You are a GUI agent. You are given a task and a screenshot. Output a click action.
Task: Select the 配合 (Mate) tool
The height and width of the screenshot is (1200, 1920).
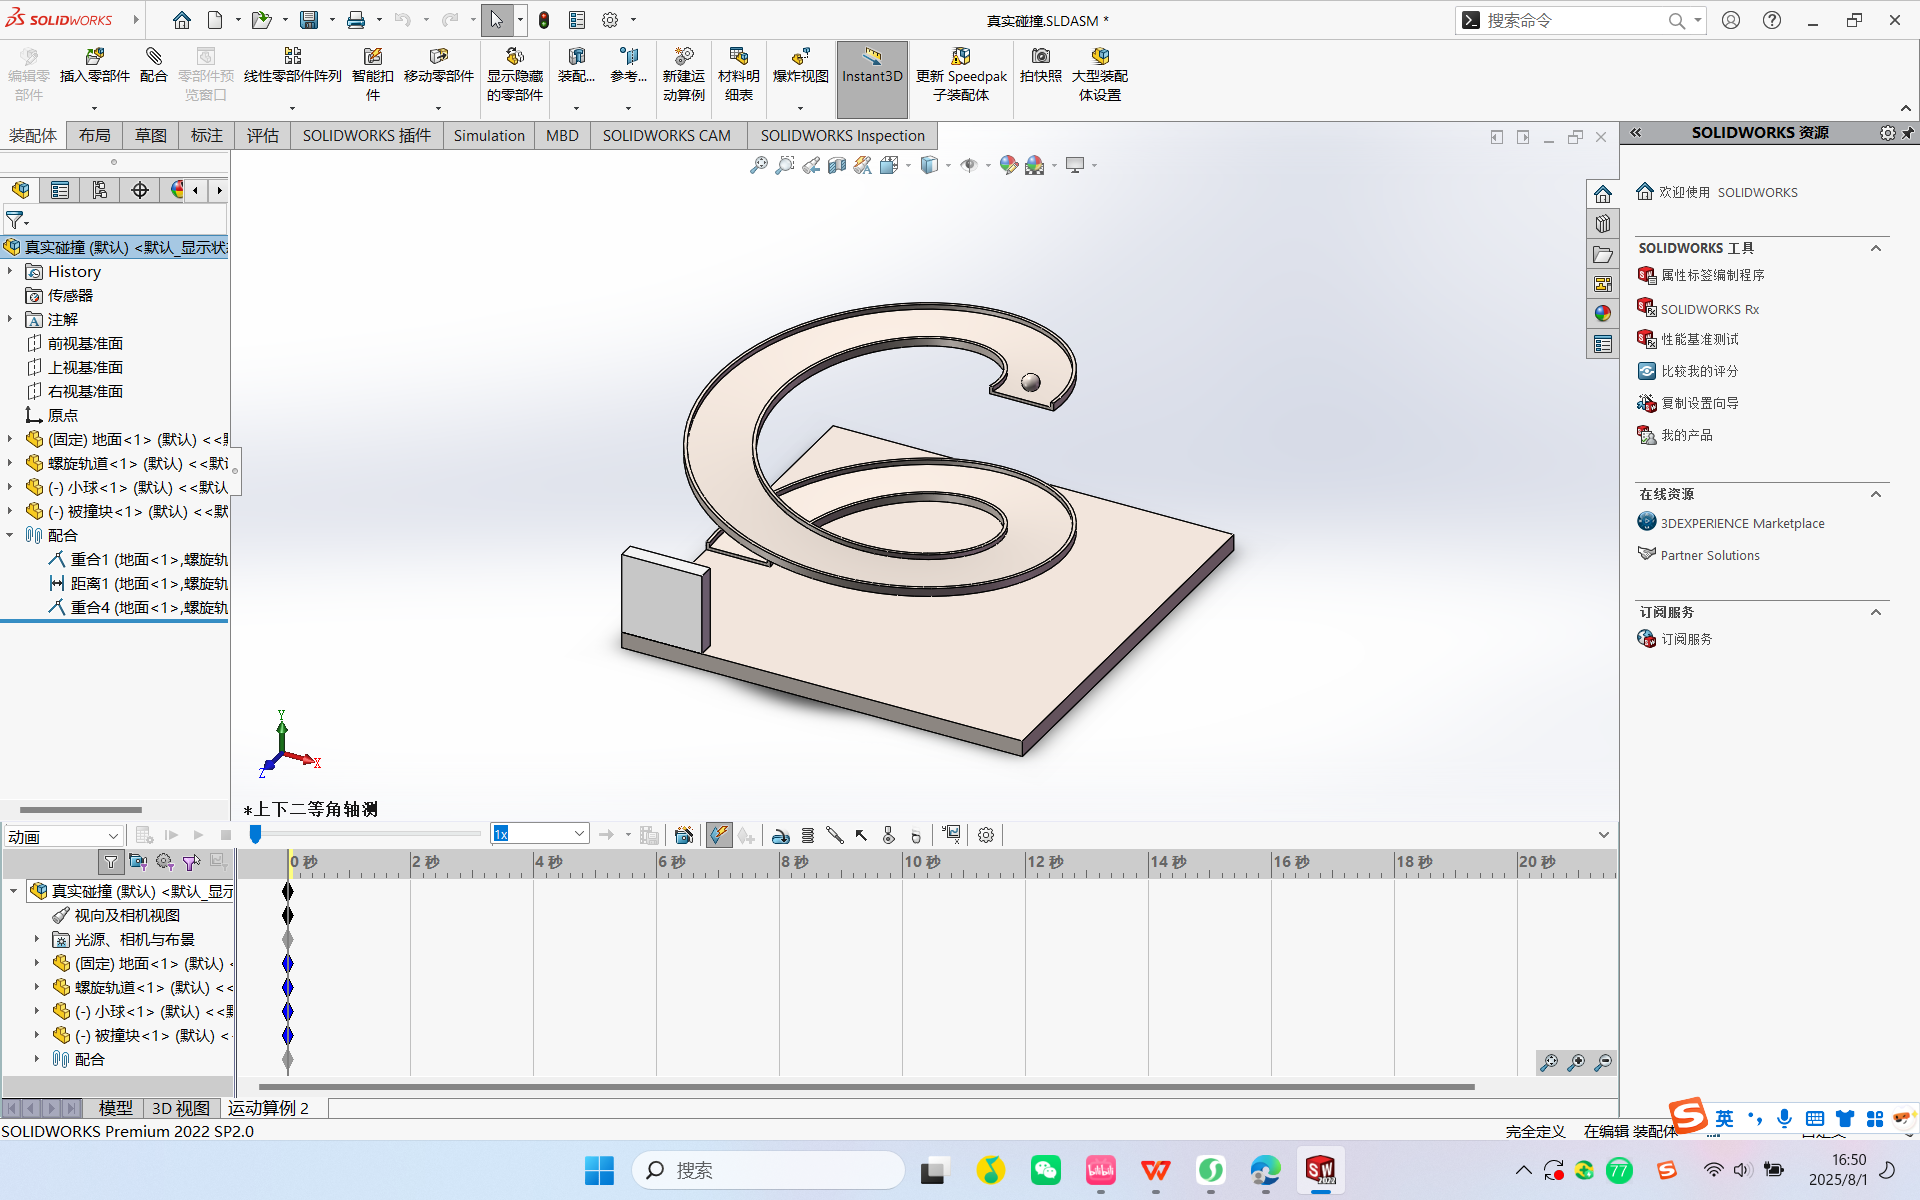coord(152,70)
